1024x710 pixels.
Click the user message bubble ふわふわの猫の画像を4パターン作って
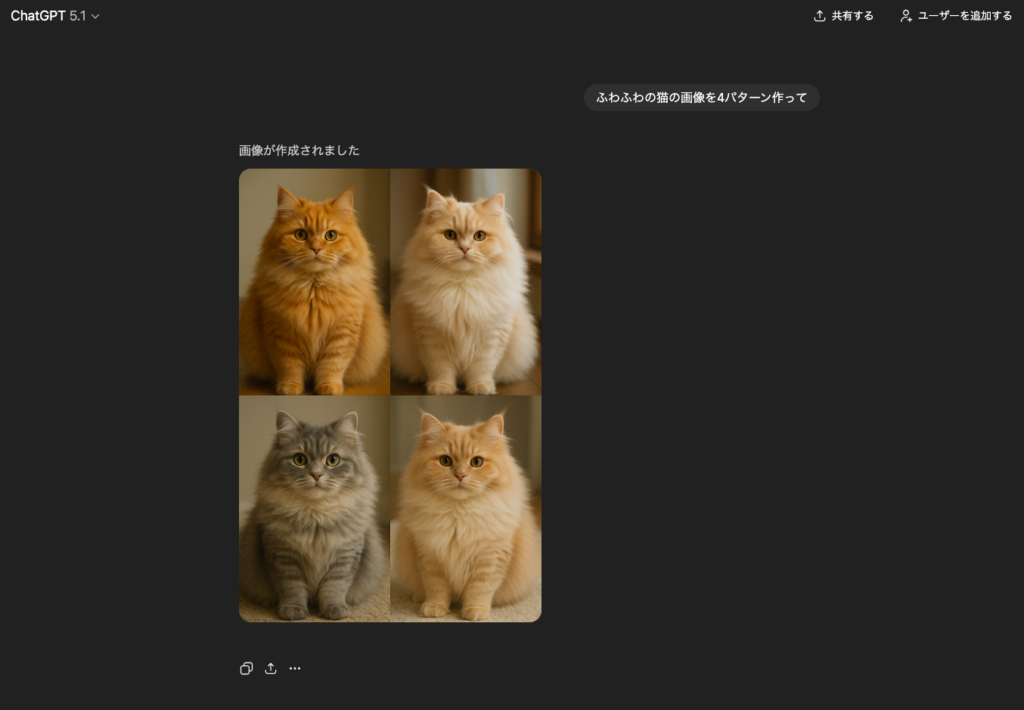pos(700,97)
